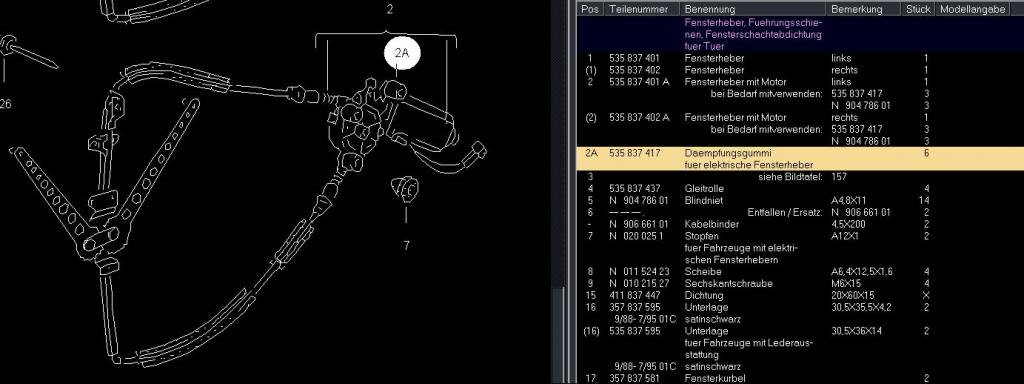Image resolution: width=1024 pixels, height=384 pixels.
Task: Sort by the Pos column header
Action: coord(590,9)
